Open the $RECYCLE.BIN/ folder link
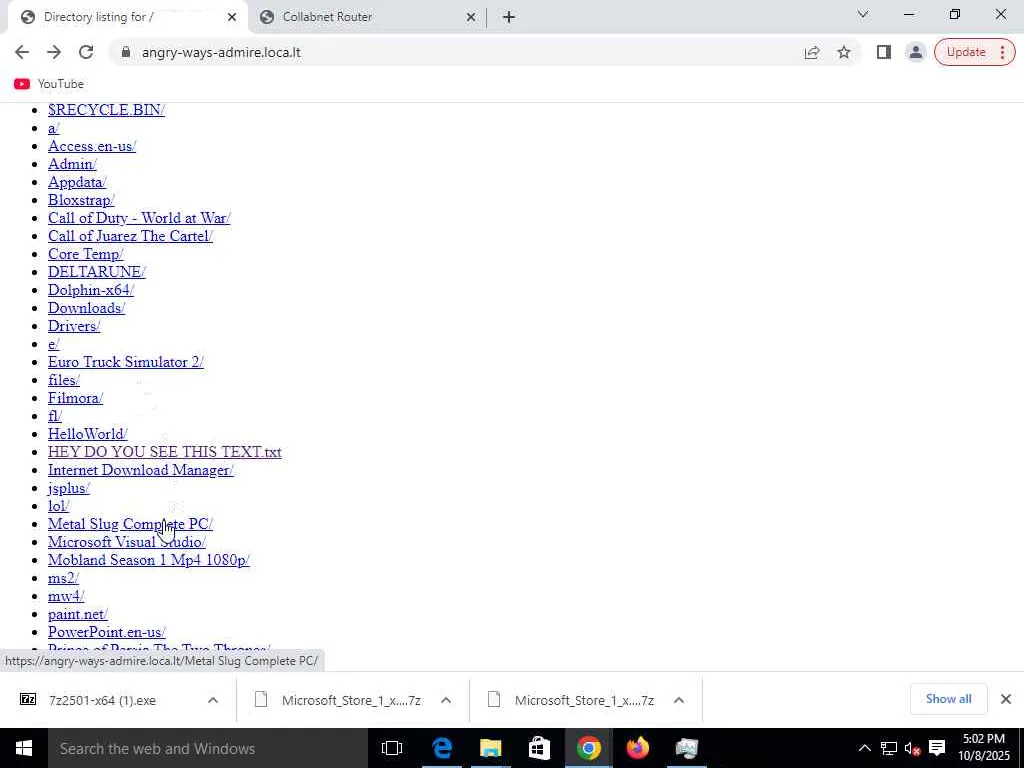Image resolution: width=1024 pixels, height=768 pixels. tap(106, 110)
